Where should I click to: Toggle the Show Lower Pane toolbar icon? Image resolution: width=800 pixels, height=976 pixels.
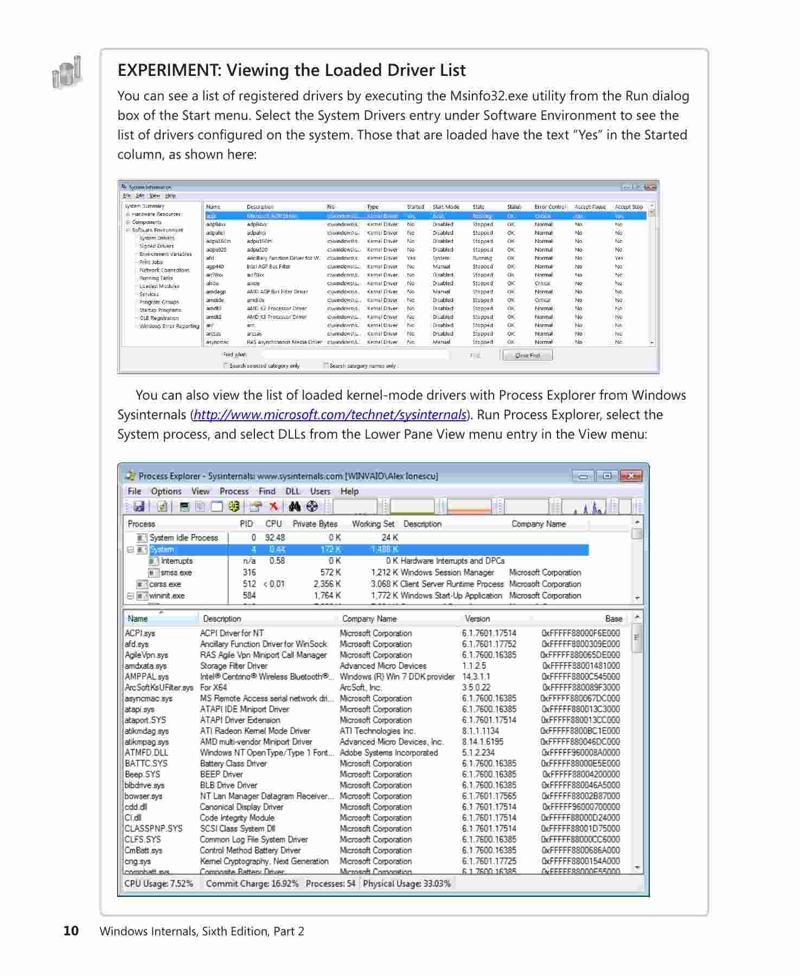pyautogui.click(x=216, y=507)
